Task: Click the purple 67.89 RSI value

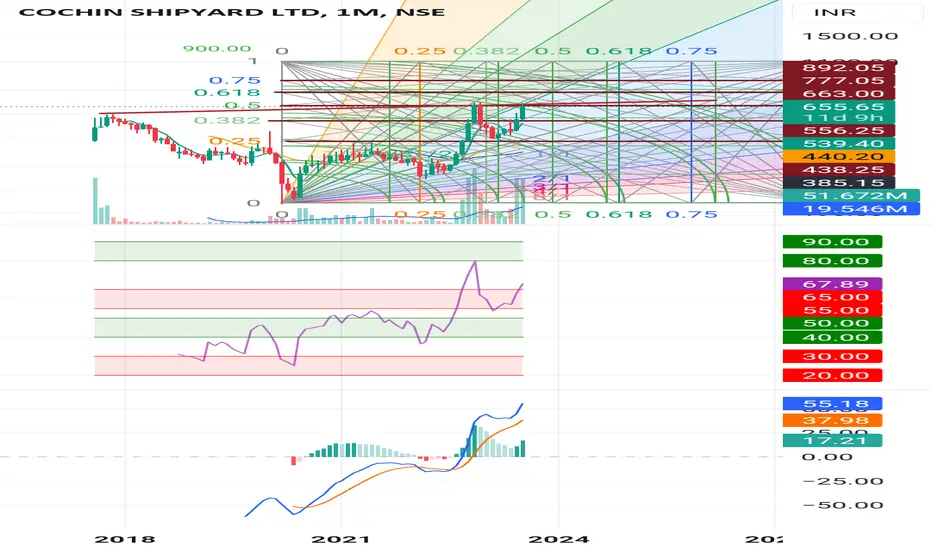Action: (x=832, y=284)
